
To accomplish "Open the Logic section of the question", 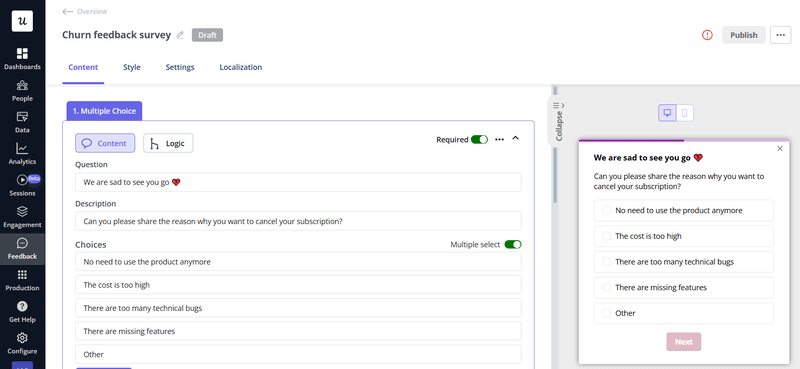I will [168, 143].
